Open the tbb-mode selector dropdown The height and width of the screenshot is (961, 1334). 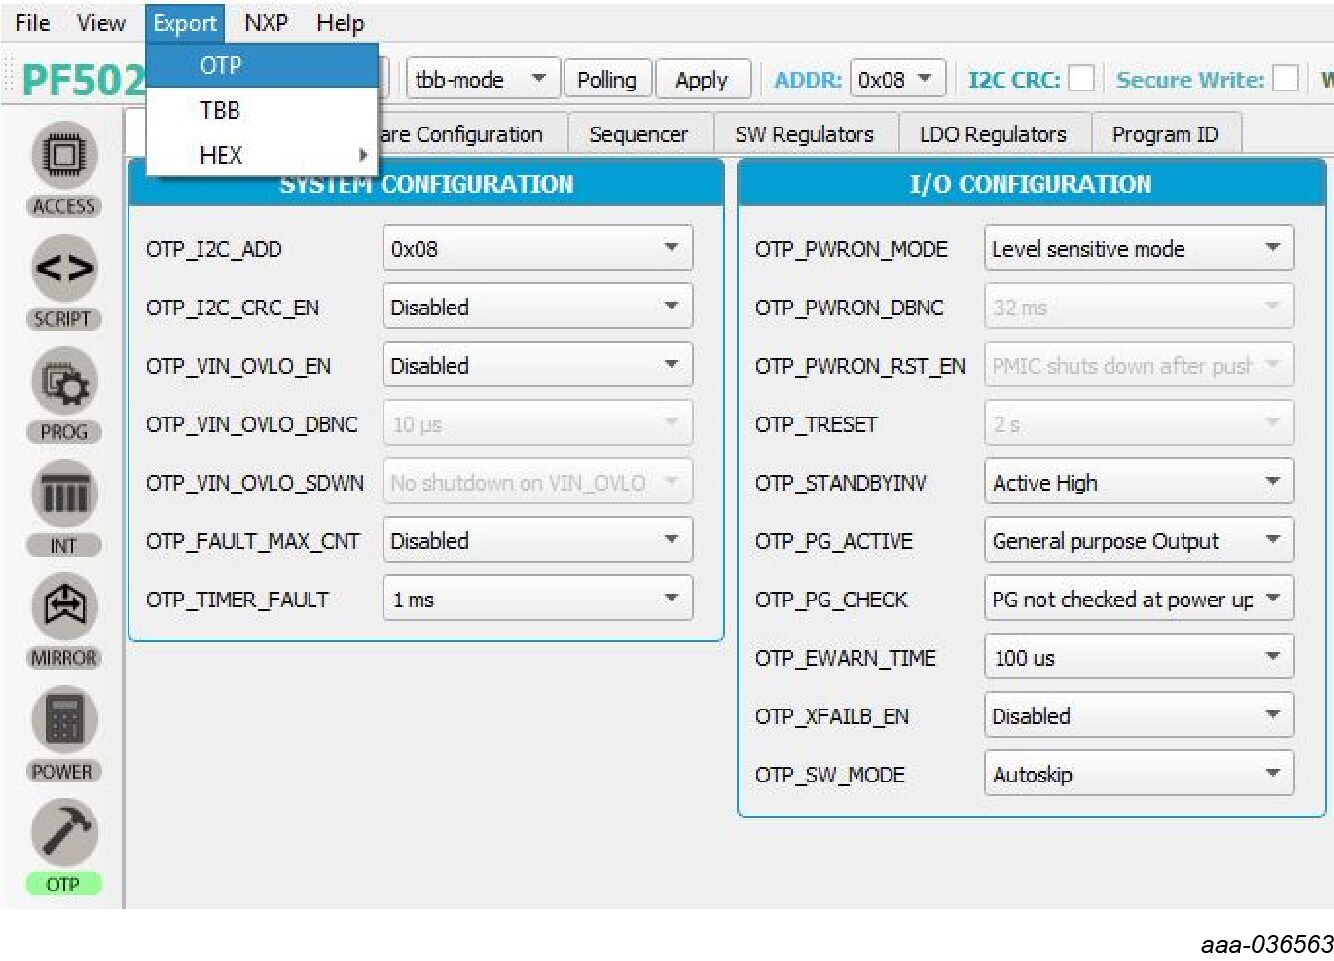(482, 80)
